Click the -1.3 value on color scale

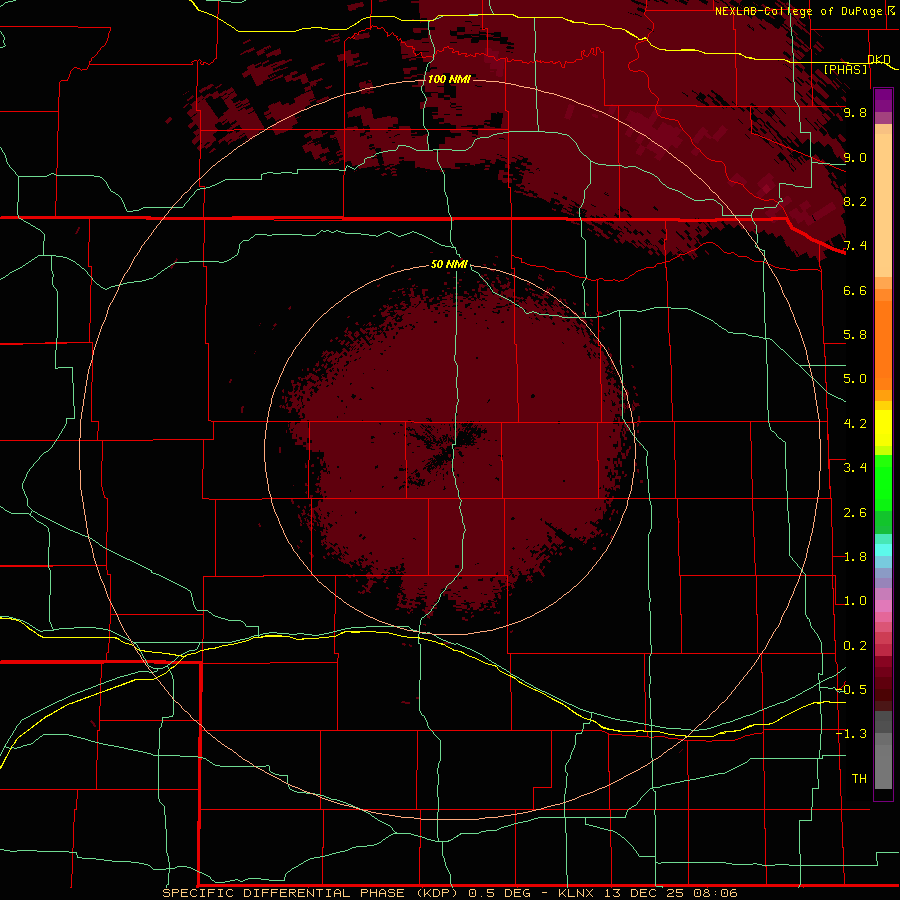852,734
